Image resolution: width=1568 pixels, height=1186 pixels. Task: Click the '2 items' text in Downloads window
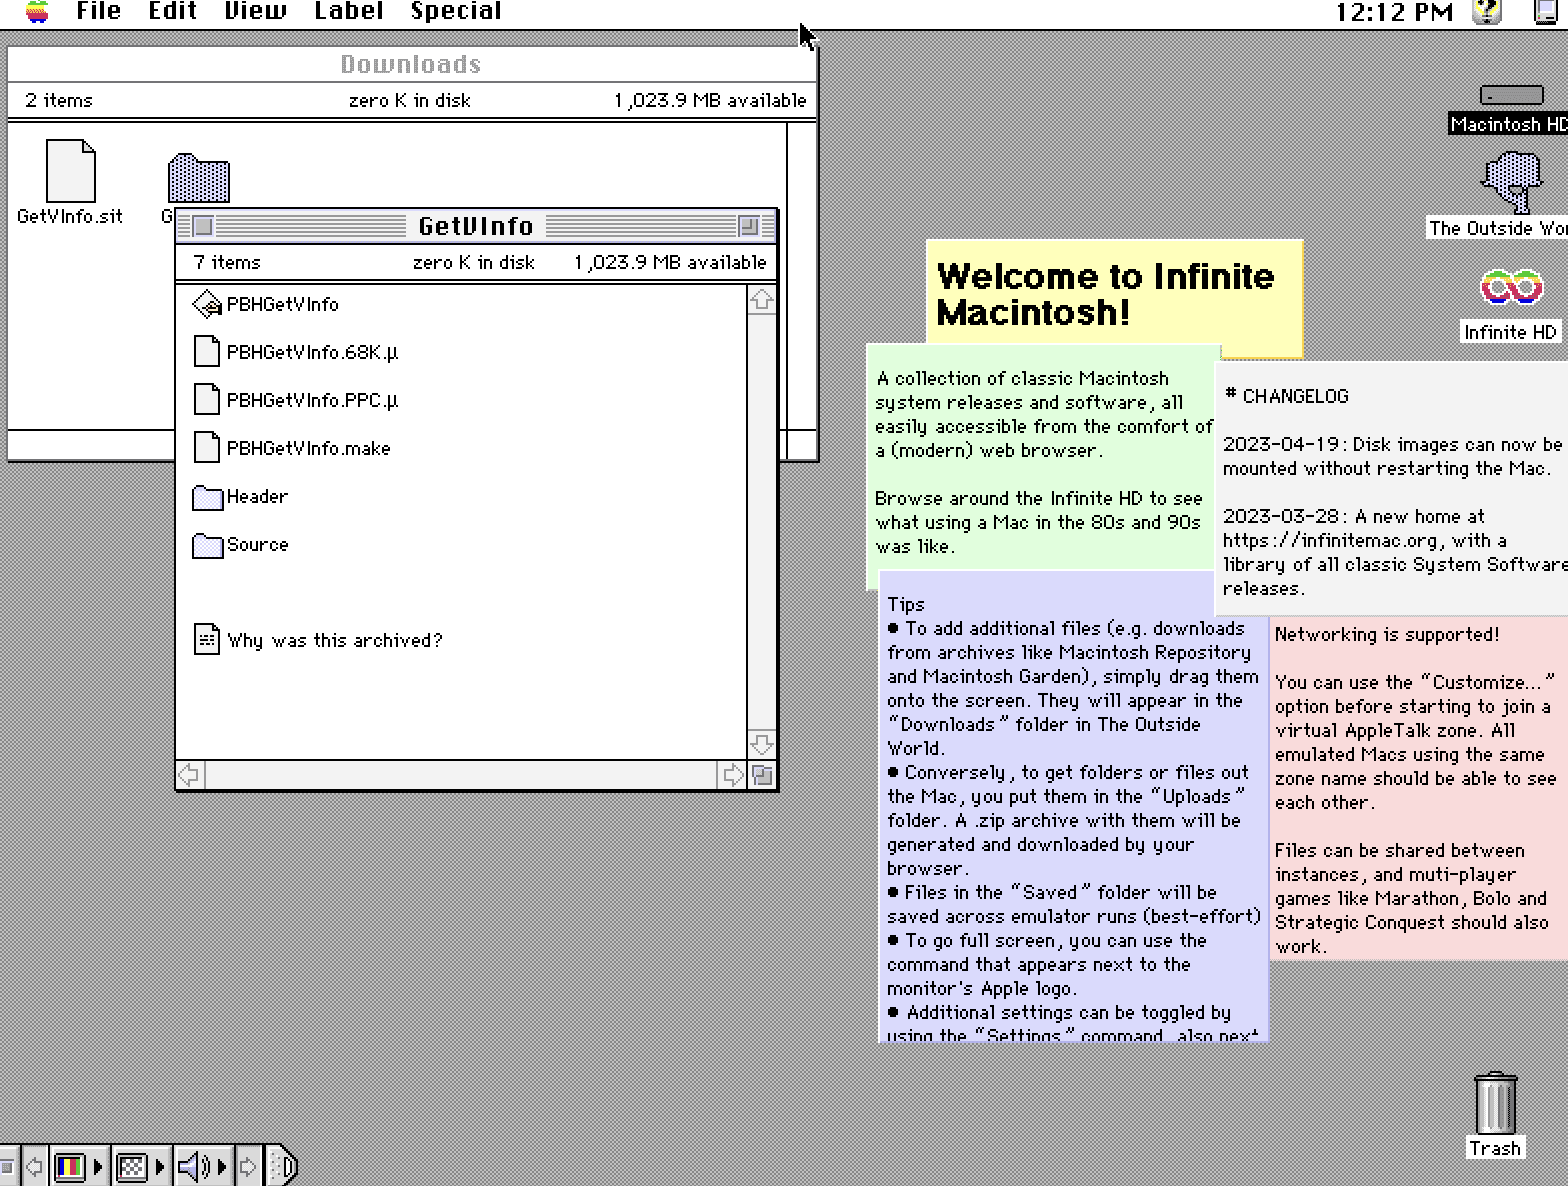[59, 100]
